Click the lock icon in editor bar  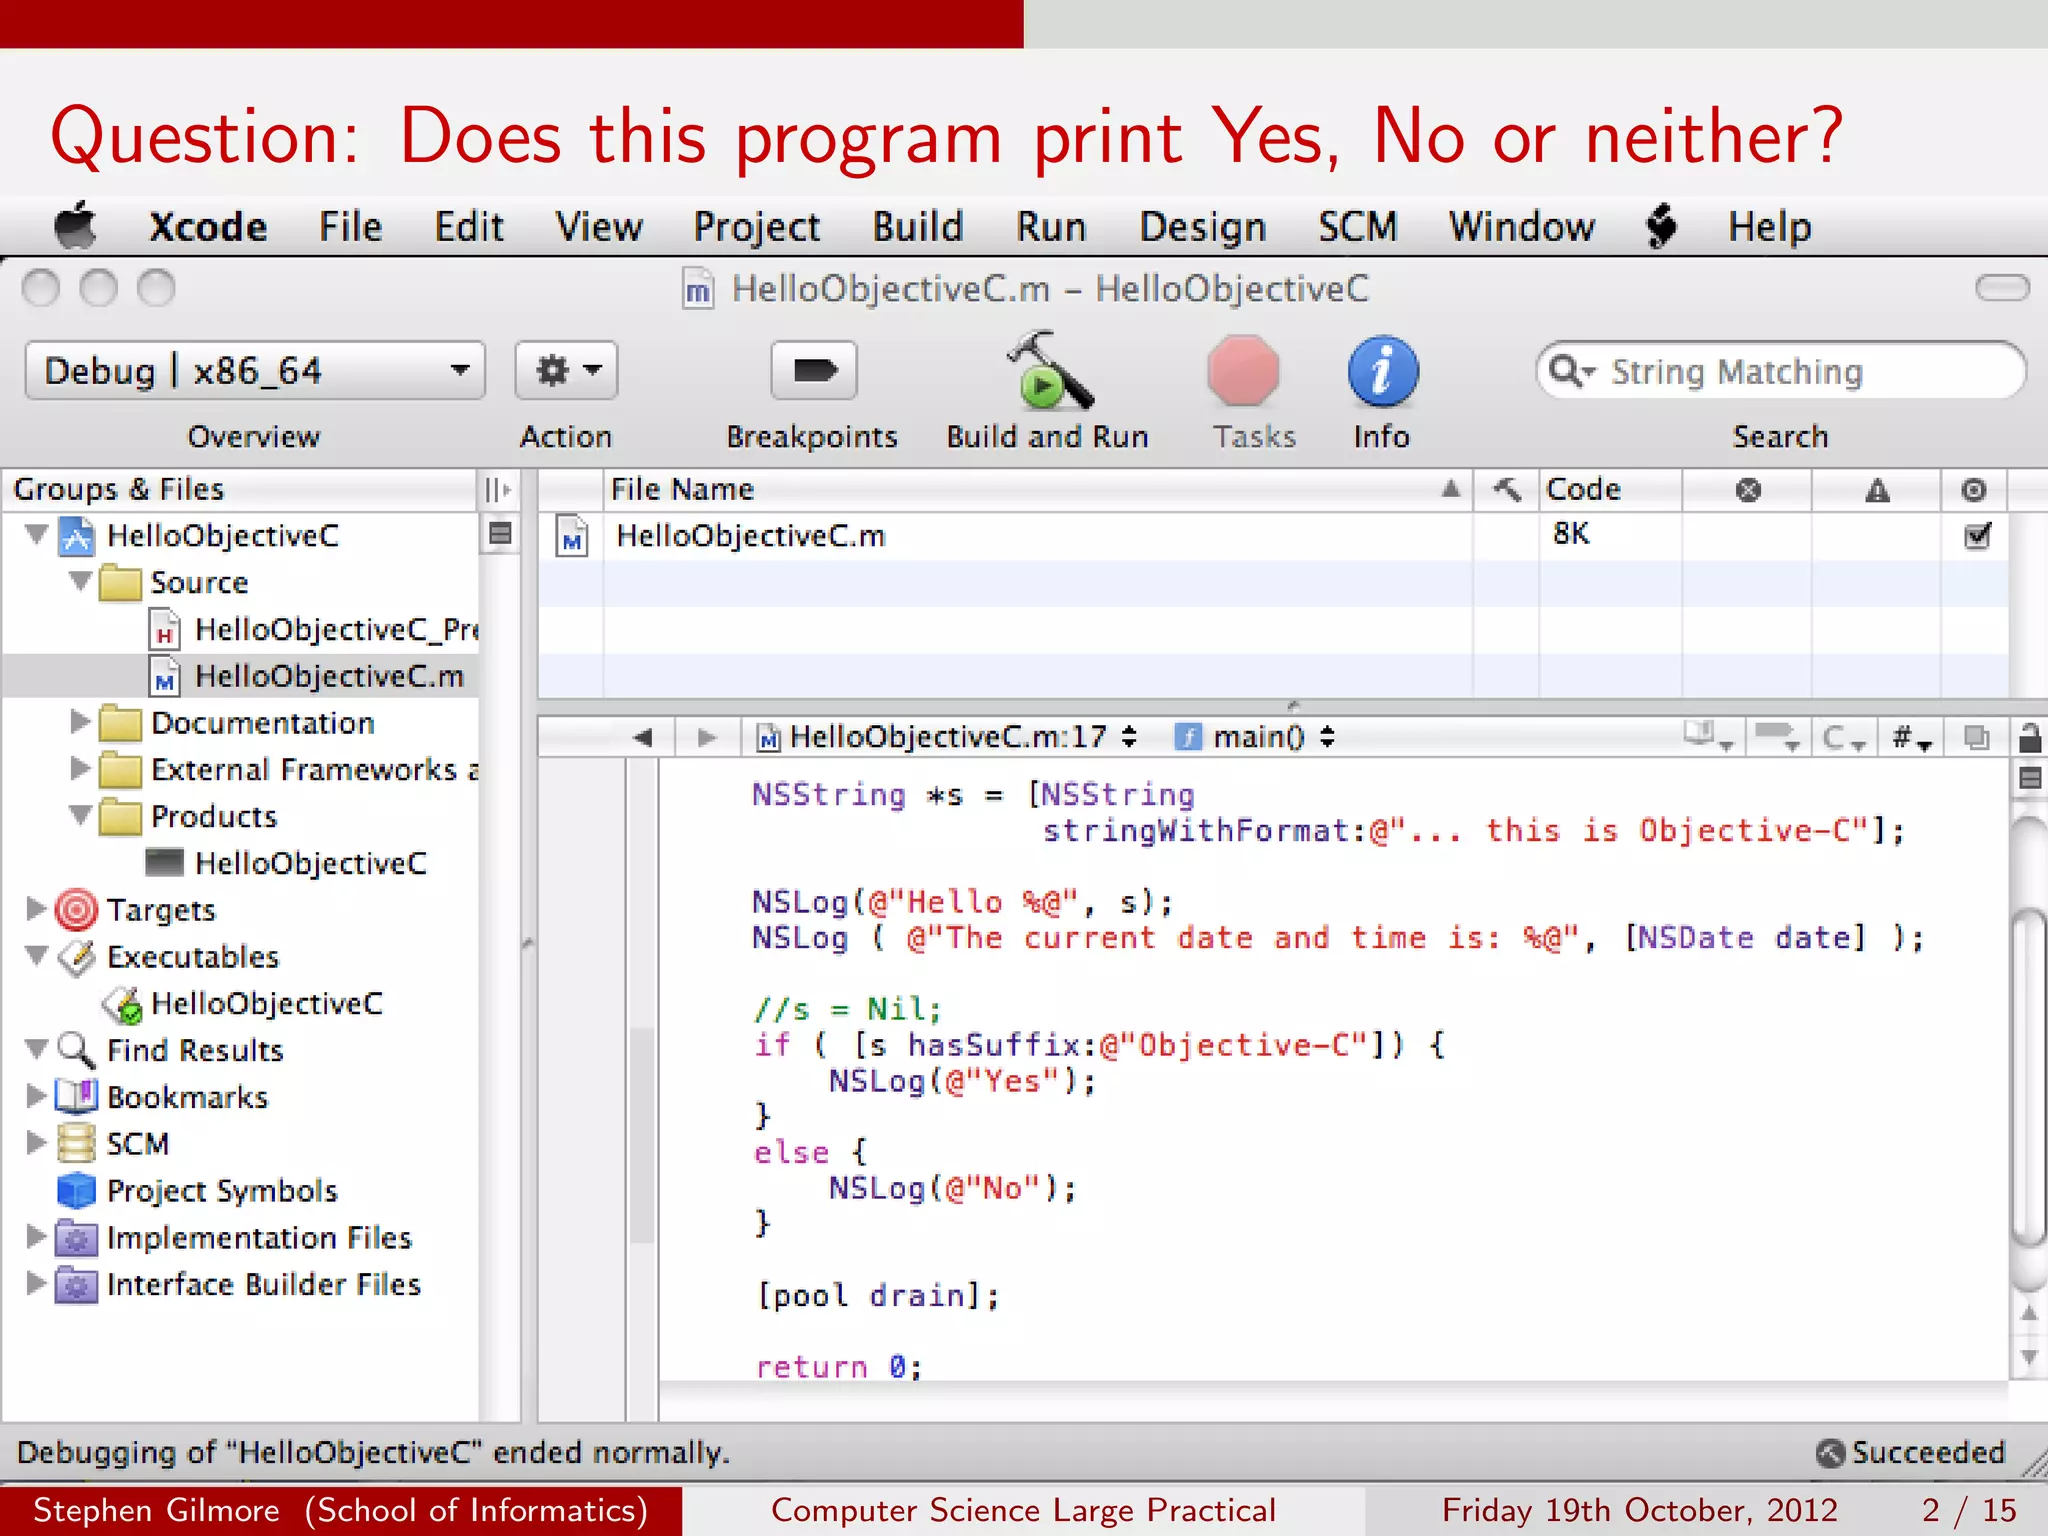[x=2029, y=738]
